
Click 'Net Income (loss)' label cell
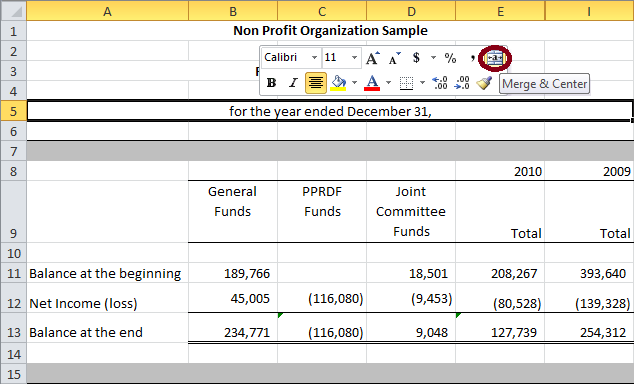(x=108, y=298)
